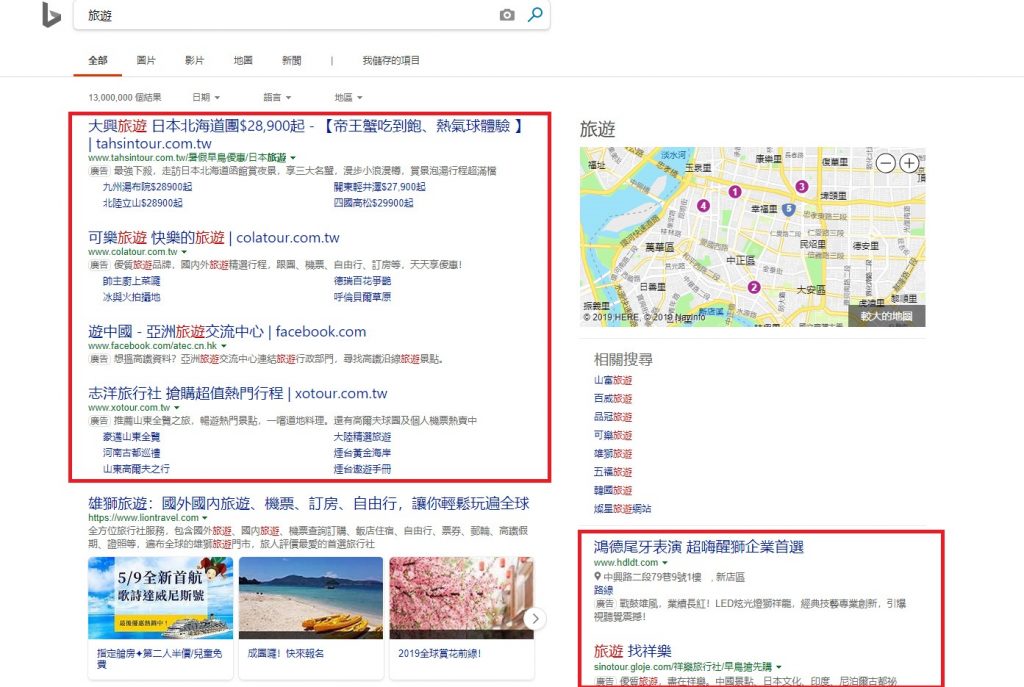
Task: Open the 旅遊 找祥樂 ad title
Action: [632, 651]
